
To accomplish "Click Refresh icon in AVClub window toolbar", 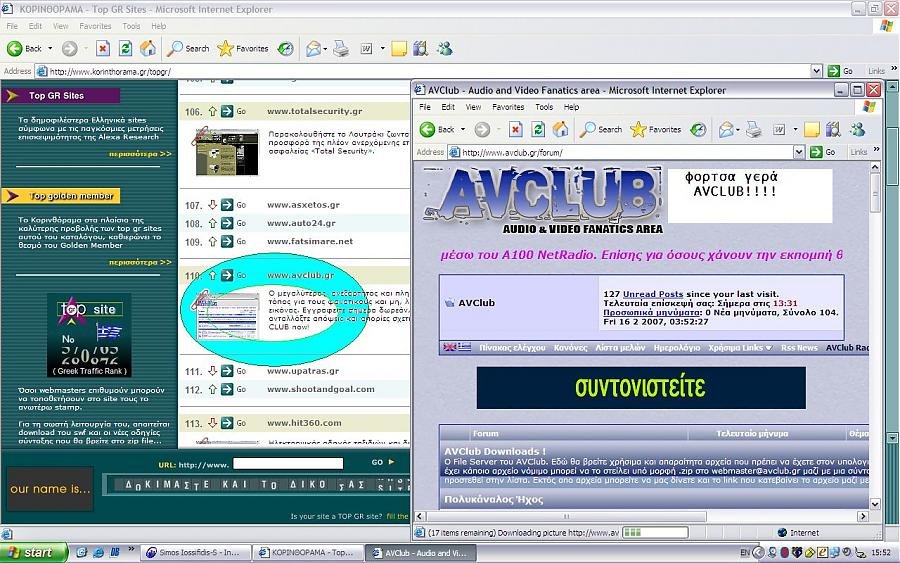I will coord(538,130).
